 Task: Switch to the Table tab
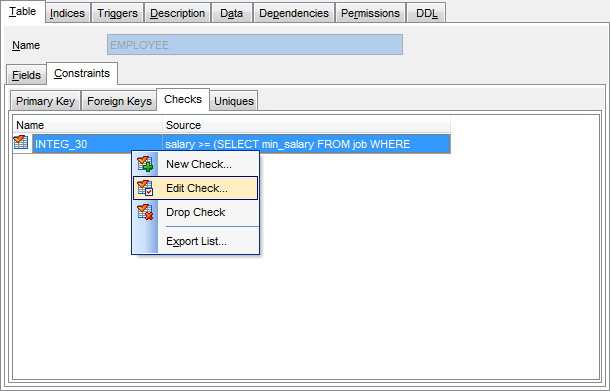click(23, 12)
